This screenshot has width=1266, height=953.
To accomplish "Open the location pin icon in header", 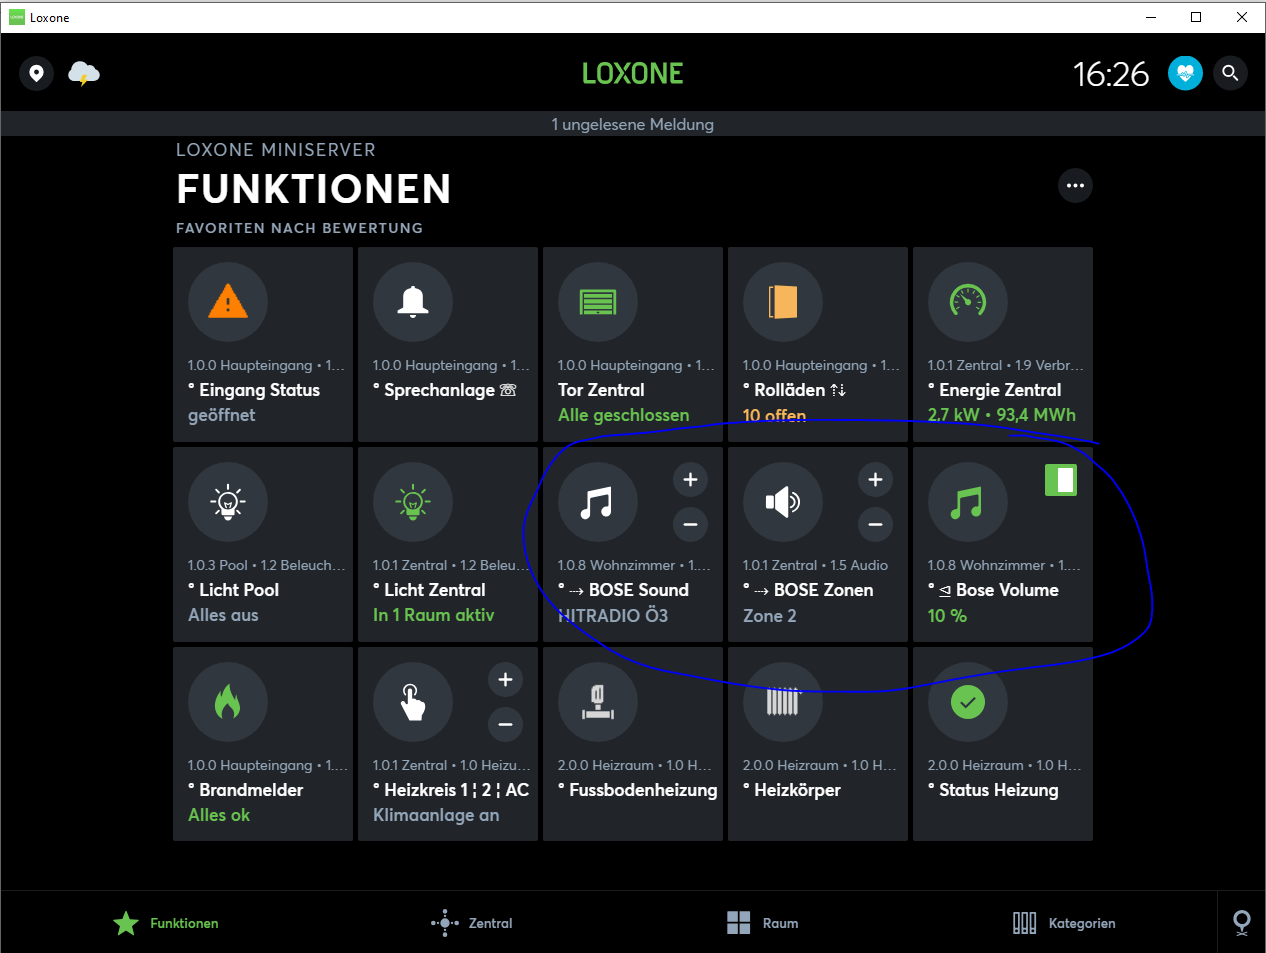I will coord(37,73).
